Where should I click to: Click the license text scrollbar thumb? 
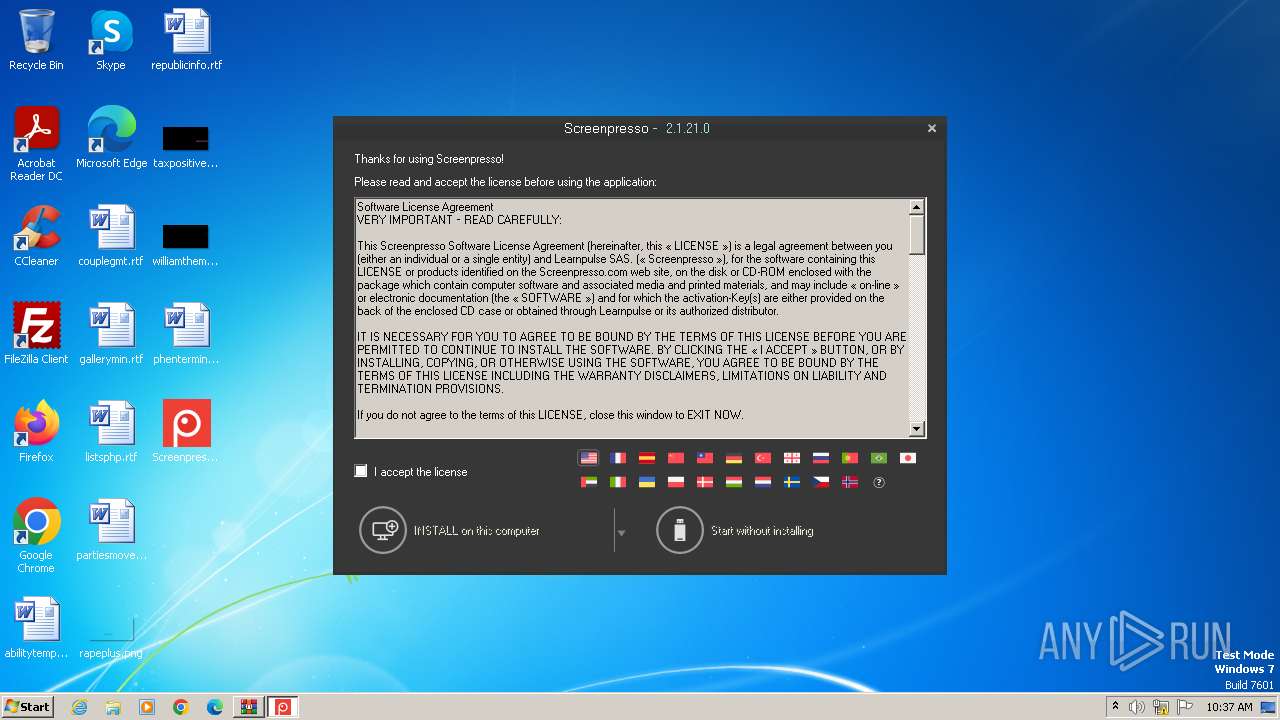pyautogui.click(x=916, y=235)
